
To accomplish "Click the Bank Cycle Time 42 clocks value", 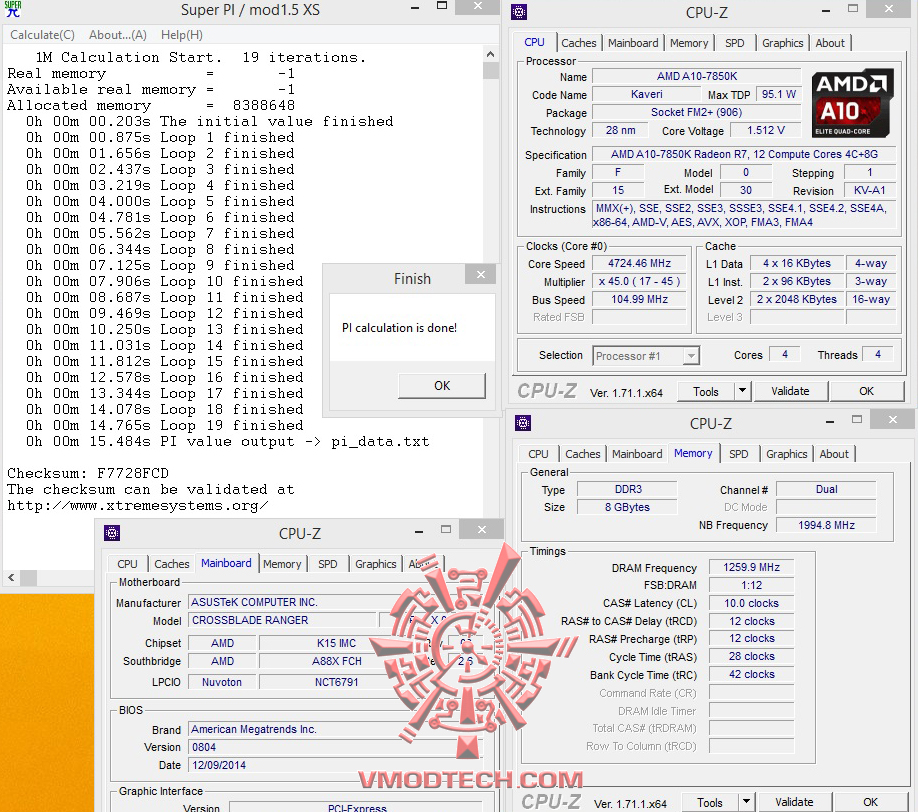I will pos(751,674).
